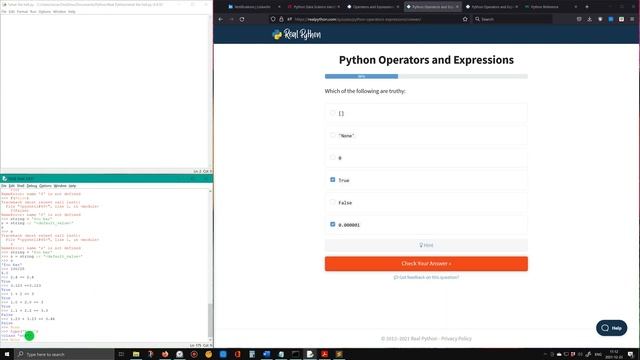Open Task View on the taskbar

click(x=121, y=354)
